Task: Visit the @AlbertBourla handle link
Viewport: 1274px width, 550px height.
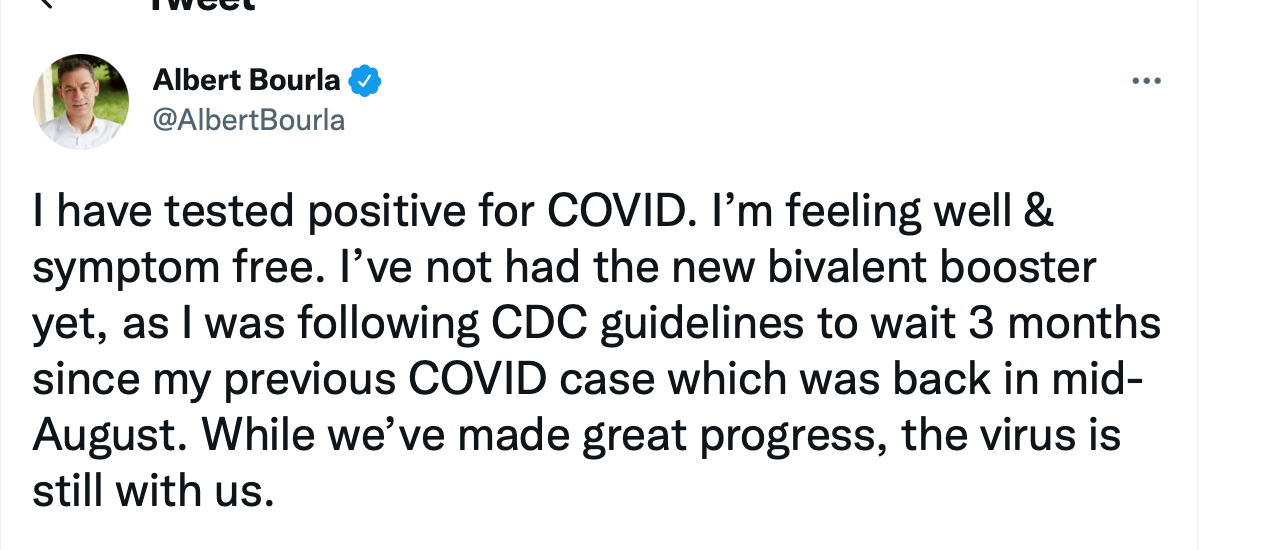Action: [248, 120]
